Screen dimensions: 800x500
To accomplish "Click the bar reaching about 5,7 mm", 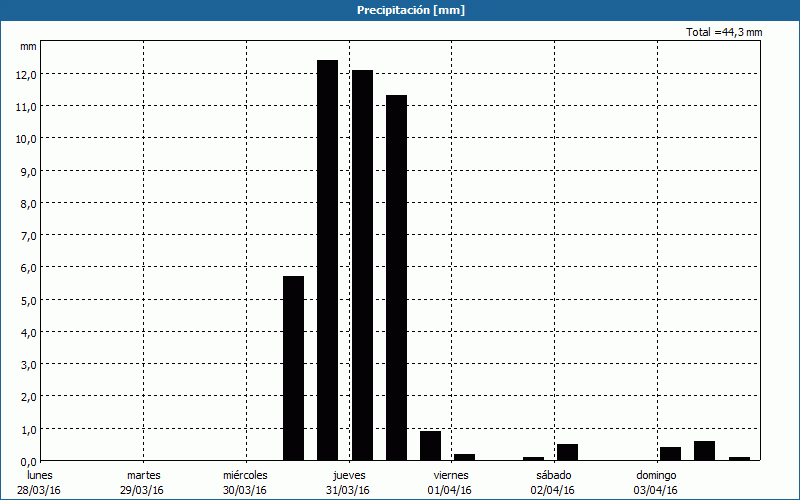I will (x=293, y=368).
